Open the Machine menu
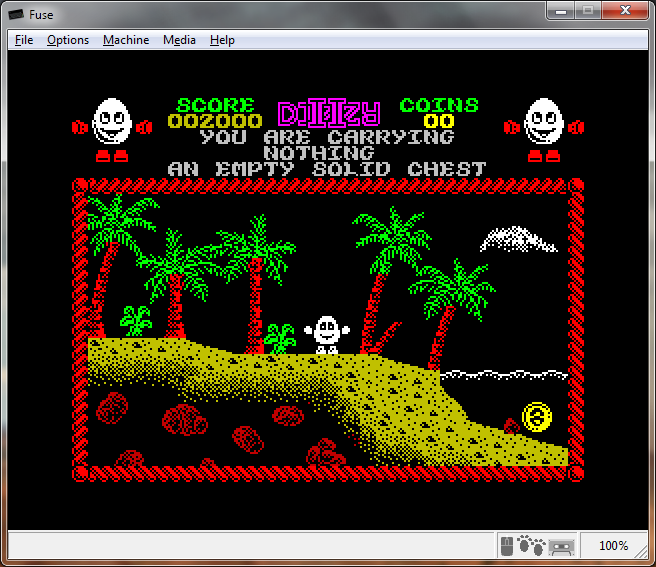 pyautogui.click(x=126, y=40)
